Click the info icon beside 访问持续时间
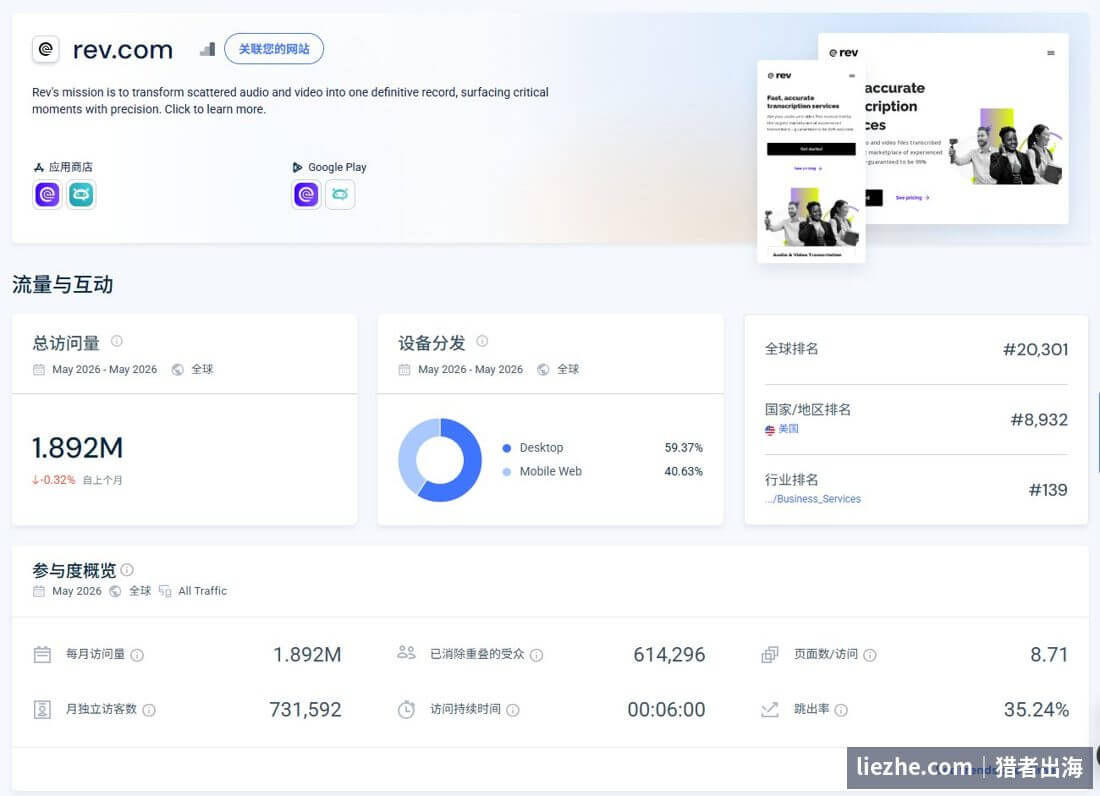 coord(513,710)
